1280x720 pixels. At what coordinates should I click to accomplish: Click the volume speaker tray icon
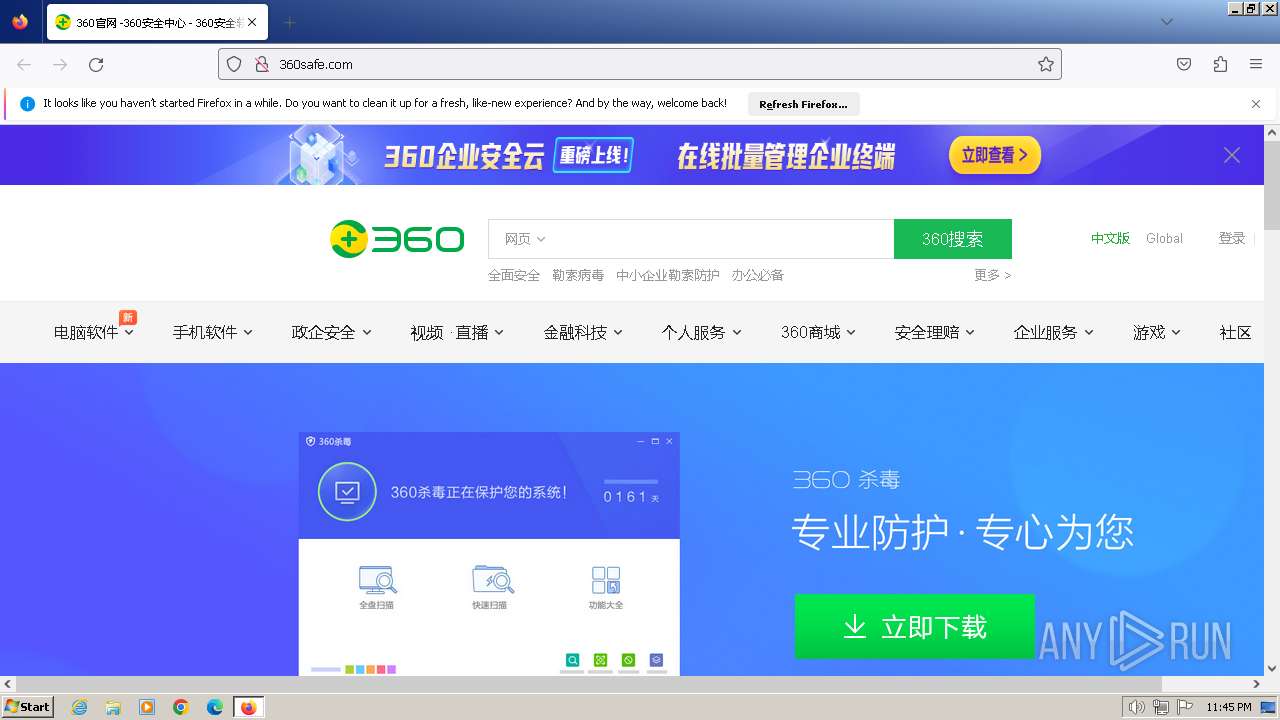tap(1136, 707)
